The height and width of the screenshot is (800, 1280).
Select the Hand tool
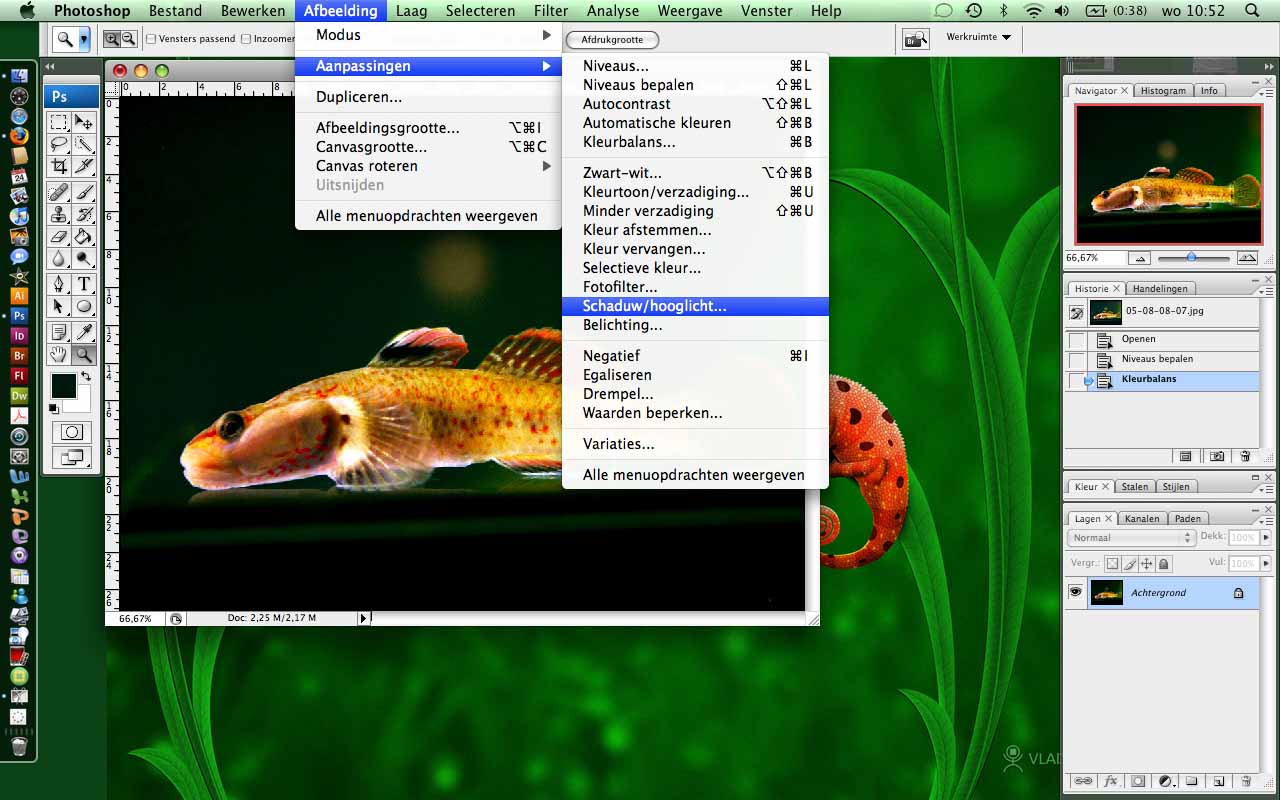coord(60,354)
